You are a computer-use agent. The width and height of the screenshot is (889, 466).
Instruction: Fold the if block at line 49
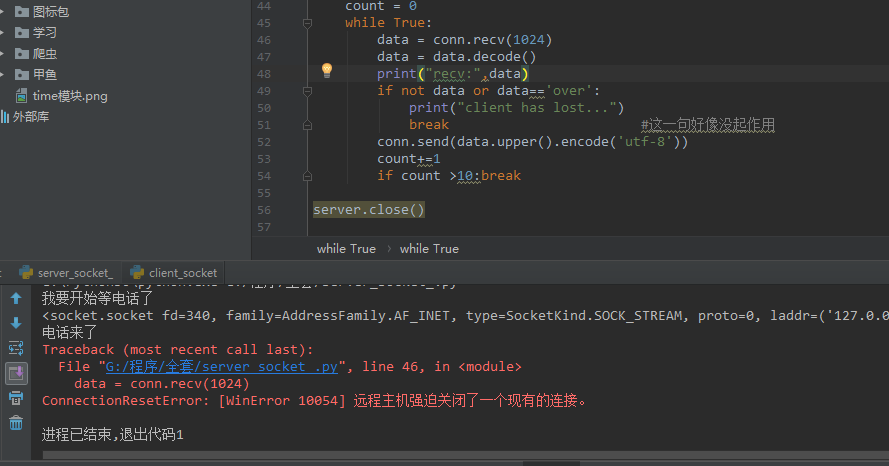(x=305, y=91)
